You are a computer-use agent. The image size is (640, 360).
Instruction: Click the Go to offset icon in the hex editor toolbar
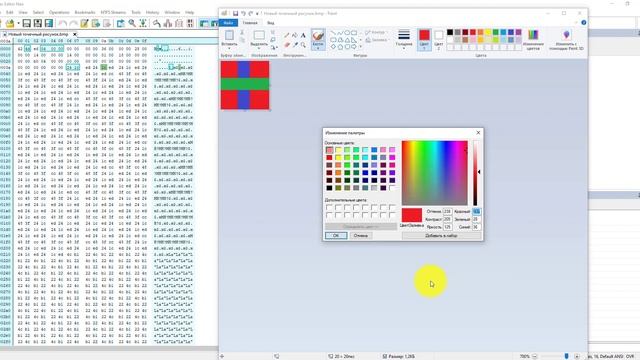143,23
